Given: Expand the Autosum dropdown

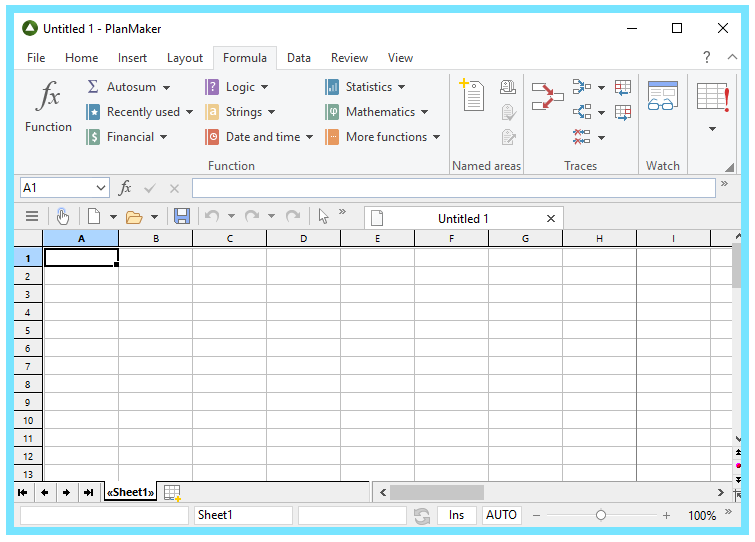Looking at the screenshot, I should (x=166, y=88).
